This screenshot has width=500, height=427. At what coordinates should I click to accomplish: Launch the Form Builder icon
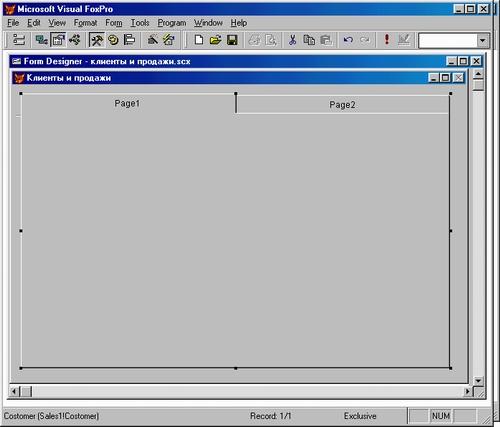(153, 40)
